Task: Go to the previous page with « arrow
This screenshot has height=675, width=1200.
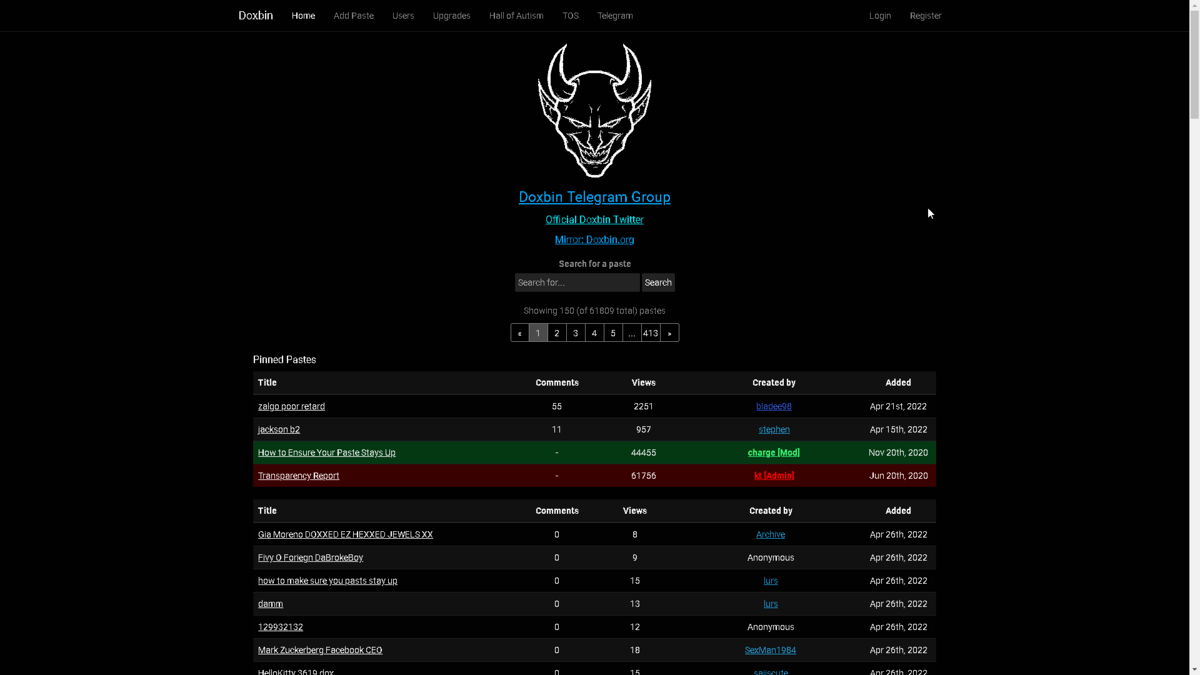Action: click(519, 333)
